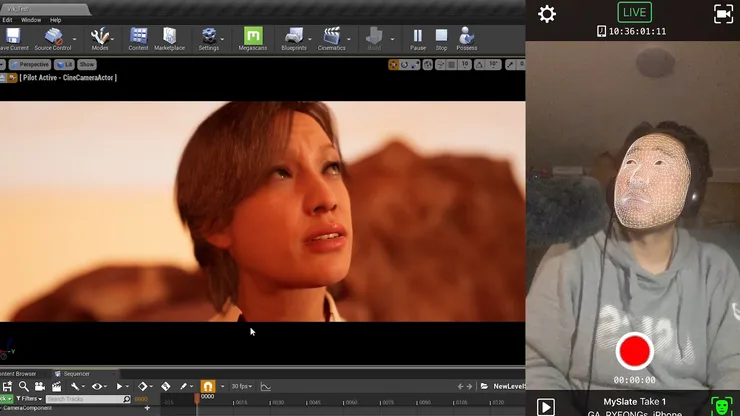The width and height of the screenshot is (740, 416).
Task: Open the Megascans plugin
Action: [x=252, y=39]
